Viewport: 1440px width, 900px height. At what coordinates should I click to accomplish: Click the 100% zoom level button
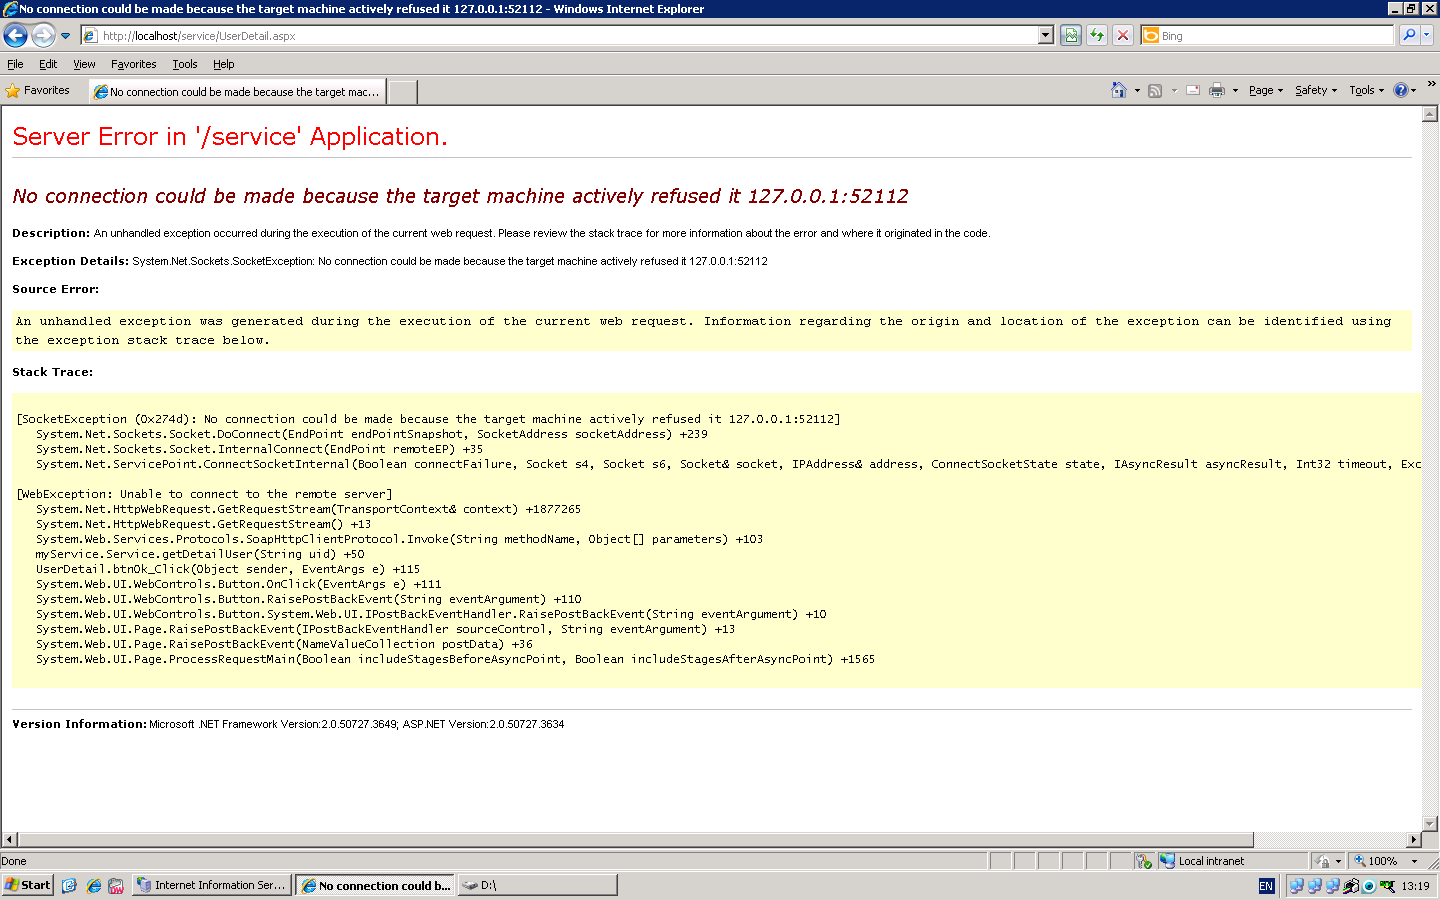click(1378, 861)
